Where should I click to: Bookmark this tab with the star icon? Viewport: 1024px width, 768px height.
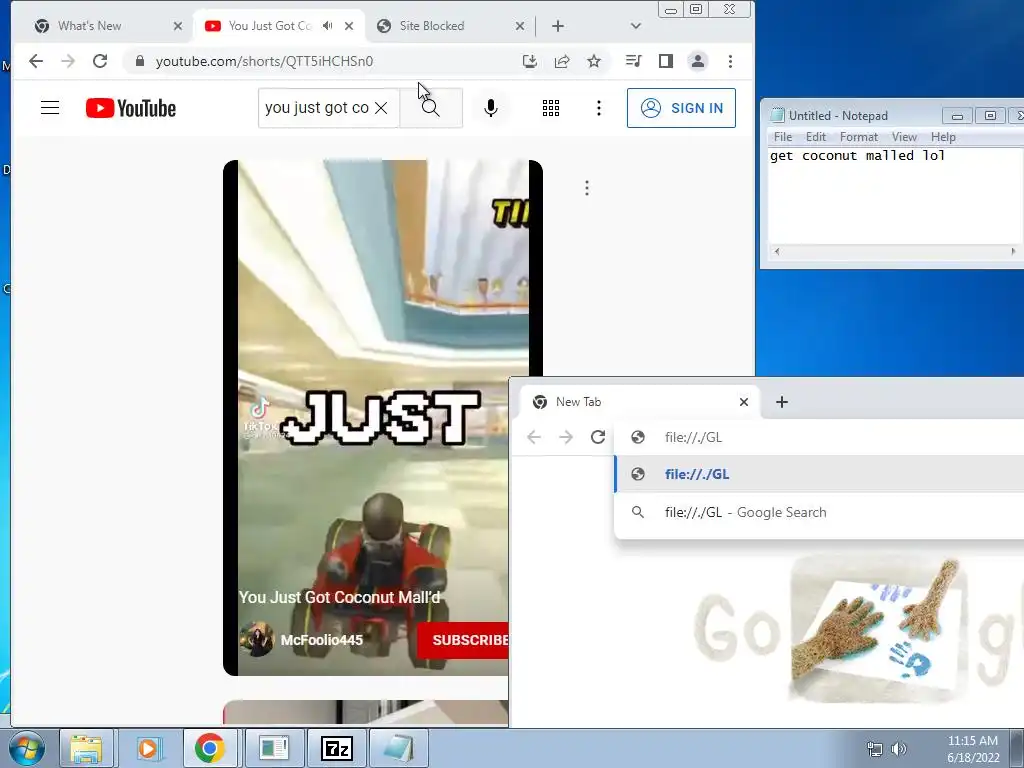click(594, 61)
